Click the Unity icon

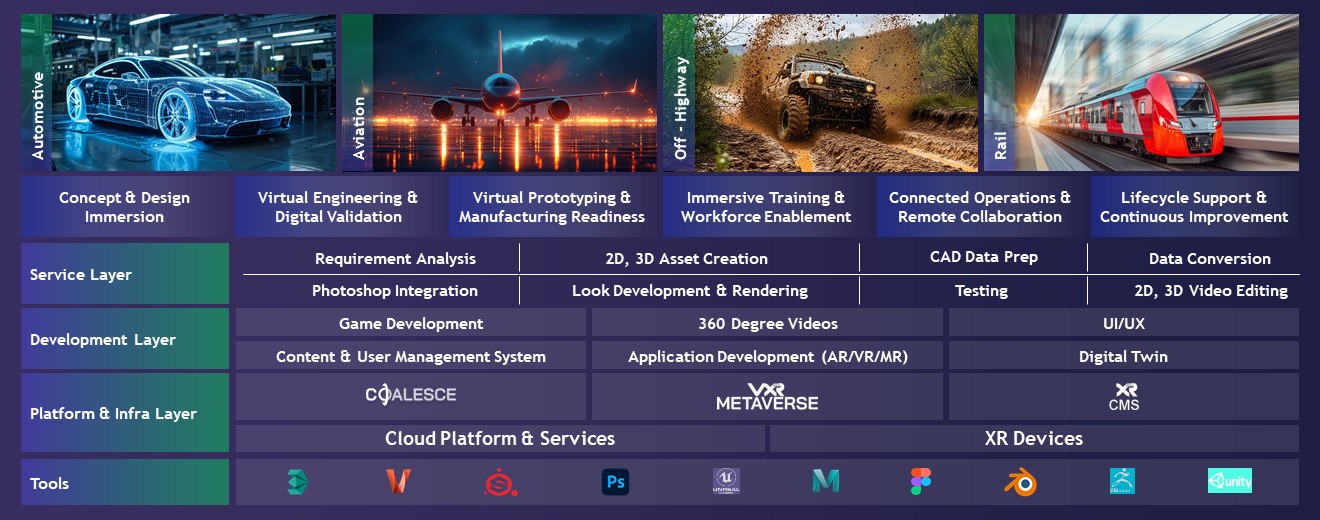(1229, 481)
